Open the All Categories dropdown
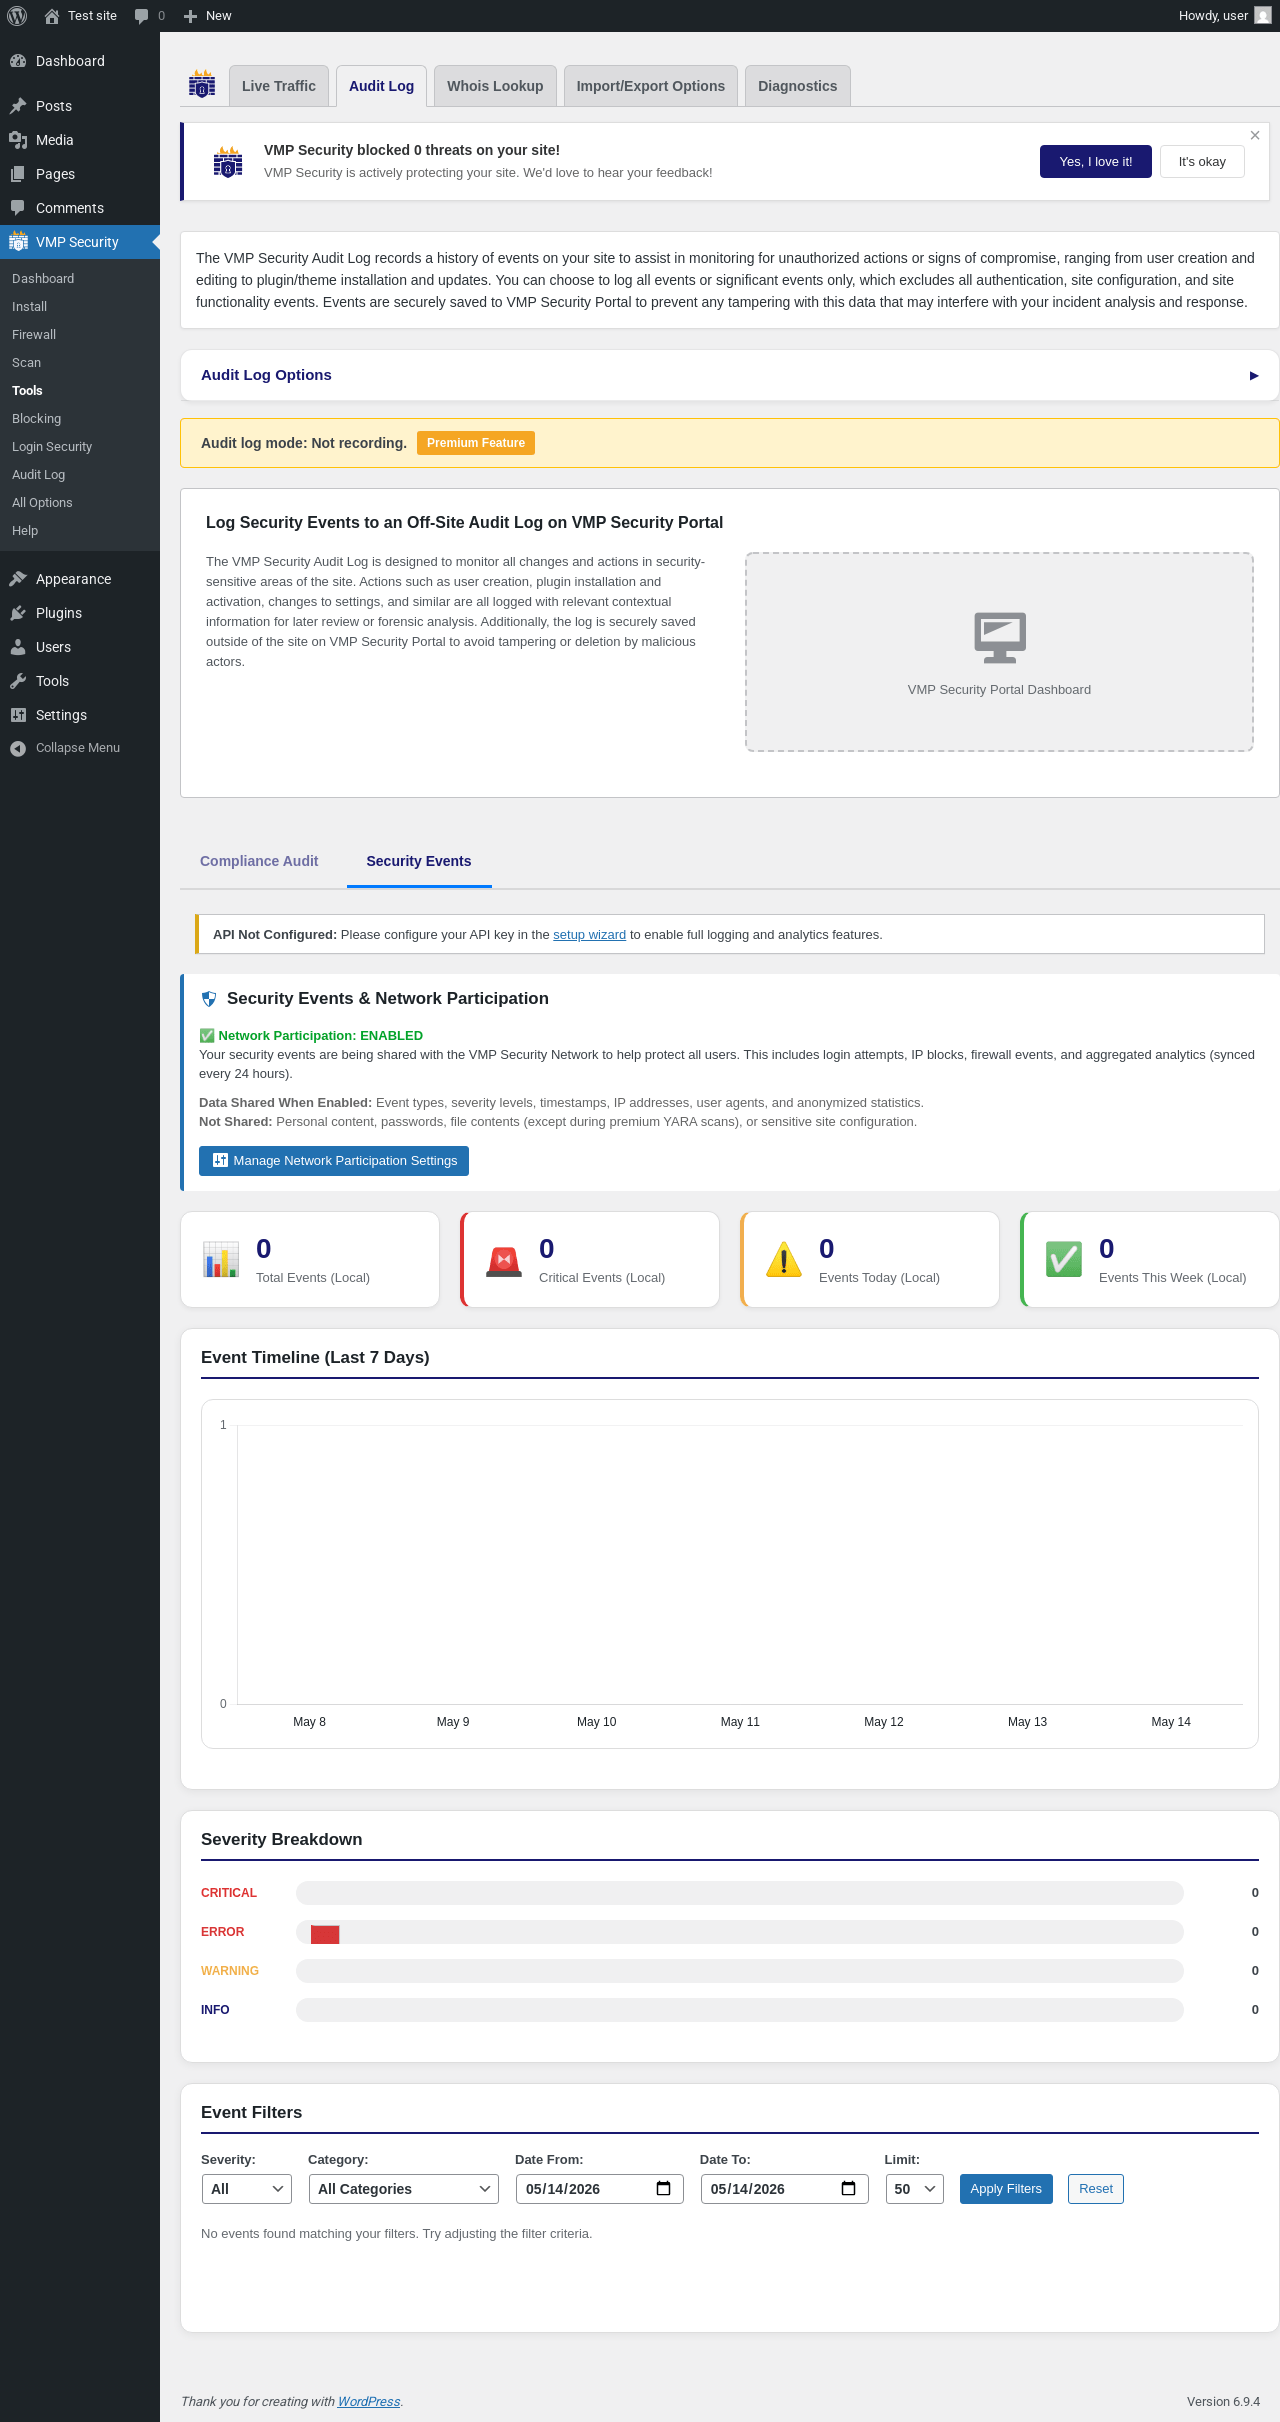This screenshot has height=2422, width=1280. 404,2189
